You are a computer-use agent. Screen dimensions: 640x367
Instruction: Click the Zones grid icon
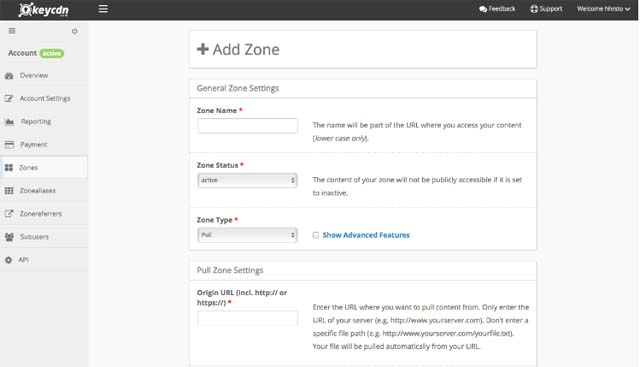click(9, 168)
